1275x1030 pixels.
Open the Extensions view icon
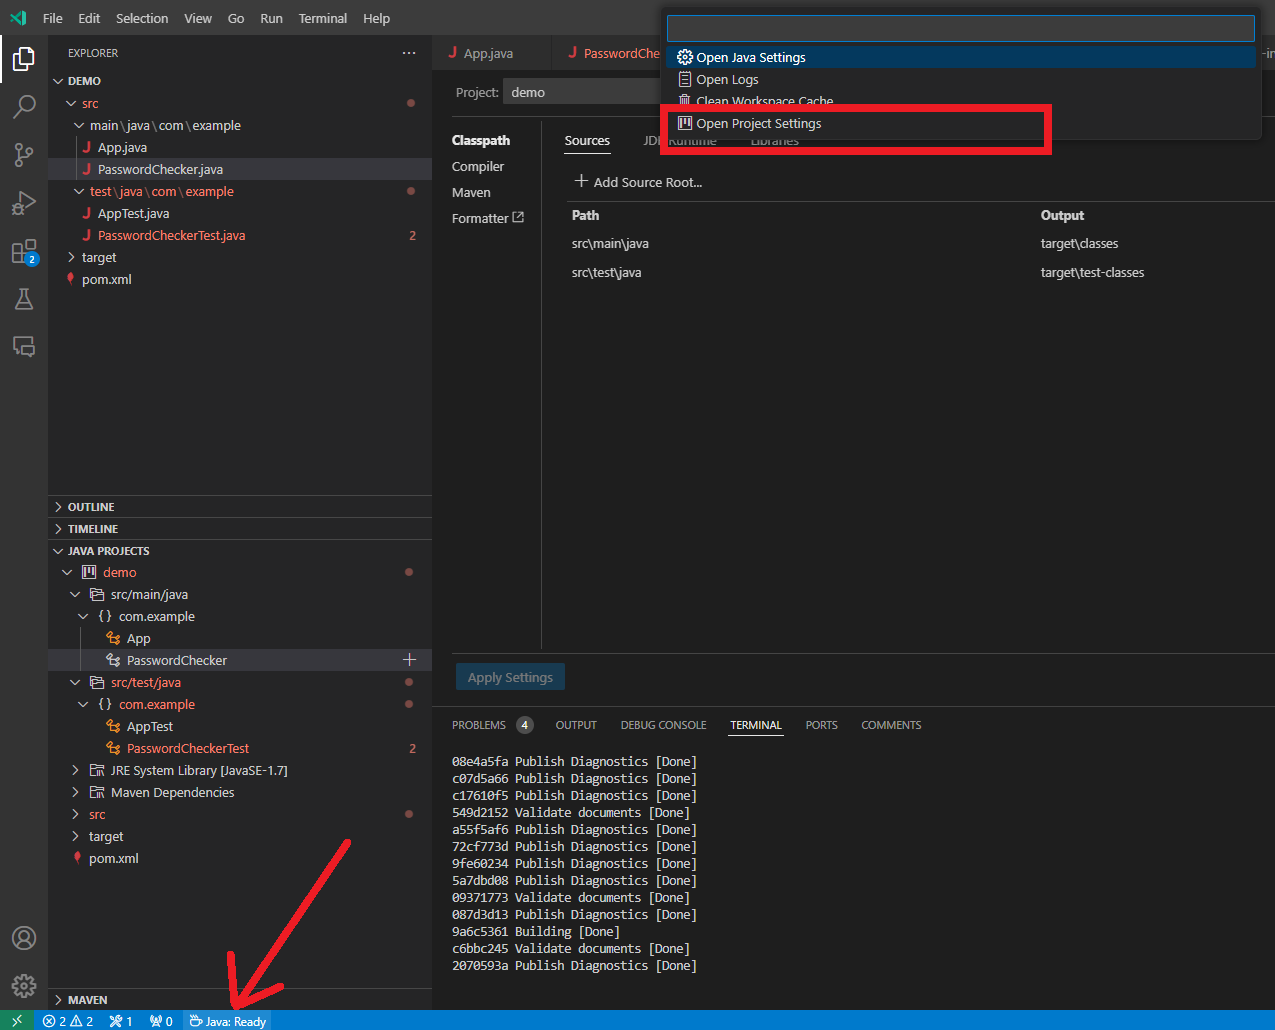pyautogui.click(x=24, y=252)
